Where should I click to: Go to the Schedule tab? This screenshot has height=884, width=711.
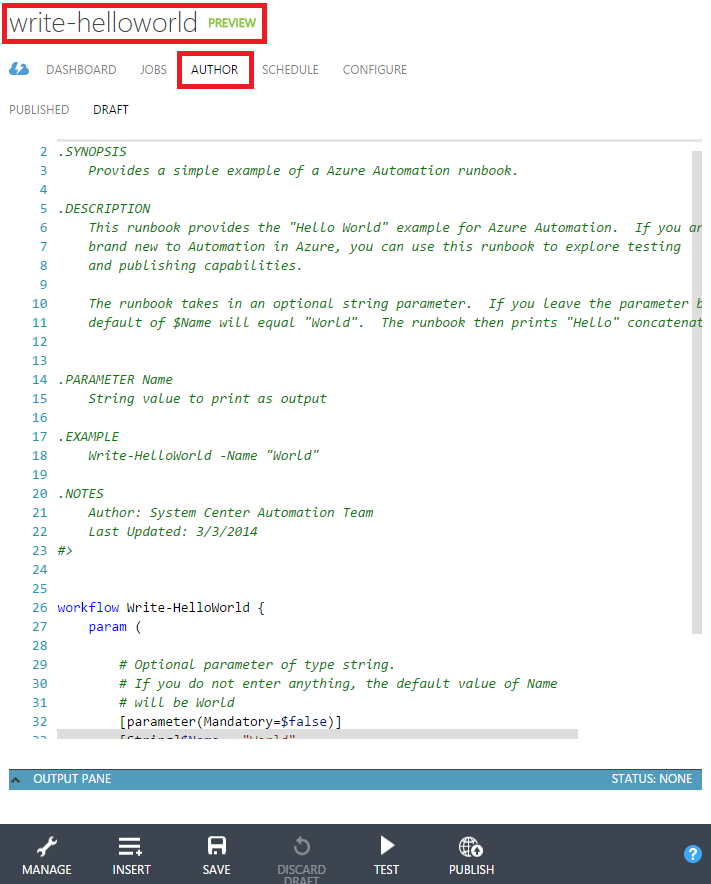(x=290, y=70)
